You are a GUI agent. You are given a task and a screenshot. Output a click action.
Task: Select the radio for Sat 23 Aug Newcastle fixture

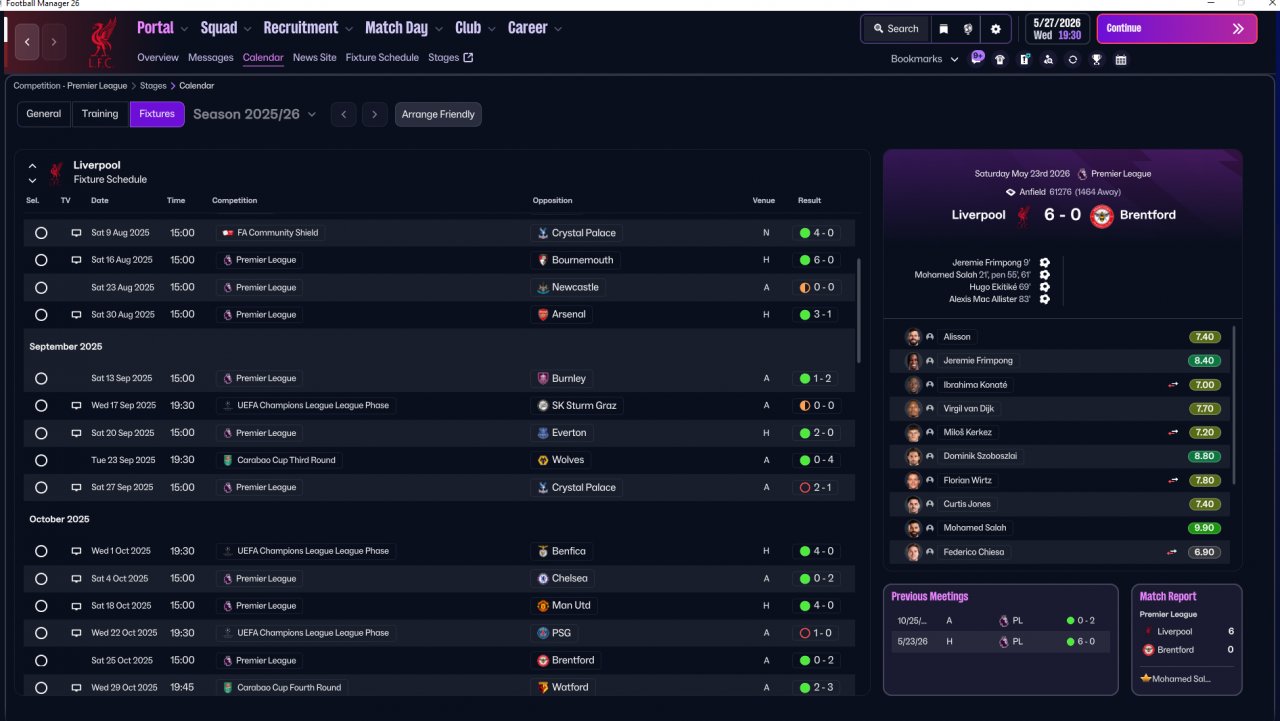point(41,288)
